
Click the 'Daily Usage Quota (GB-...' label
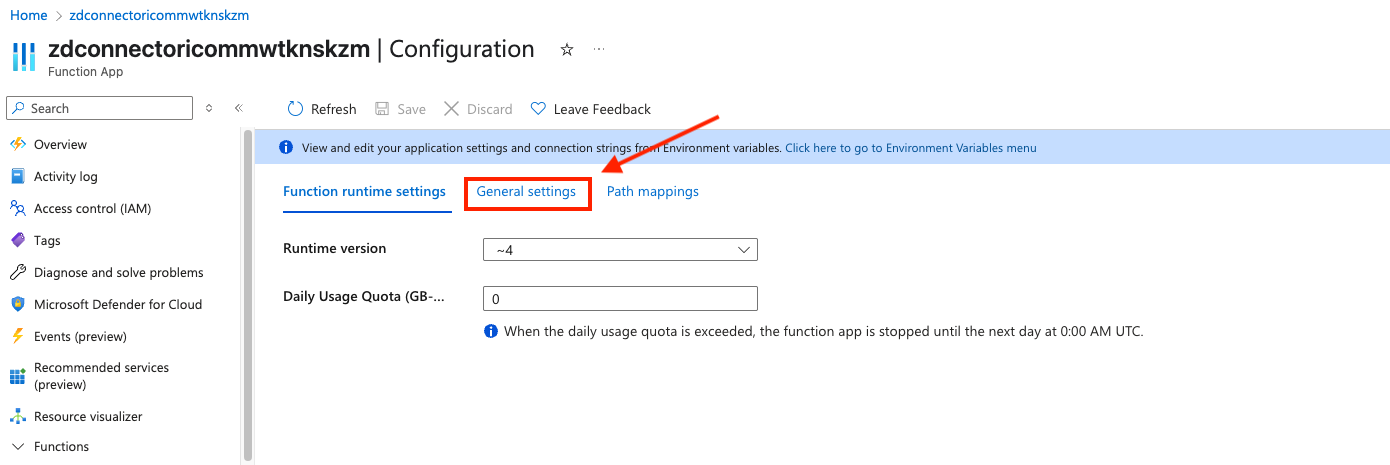363,297
